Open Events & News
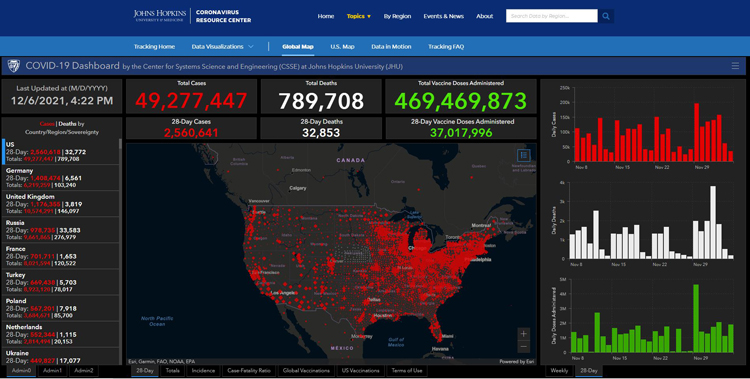The width and height of the screenshot is (750, 379). 443,16
